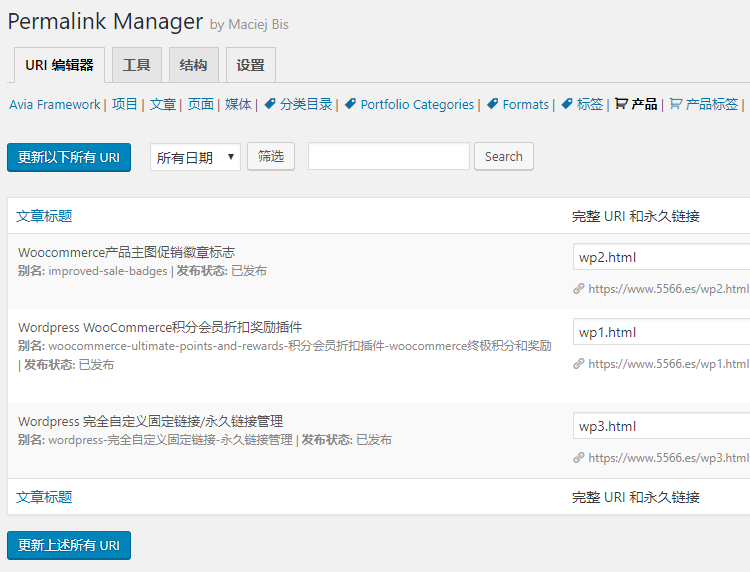Click the wp1.html URI field
Image resolution: width=750 pixels, height=572 pixels.
[x=662, y=332]
